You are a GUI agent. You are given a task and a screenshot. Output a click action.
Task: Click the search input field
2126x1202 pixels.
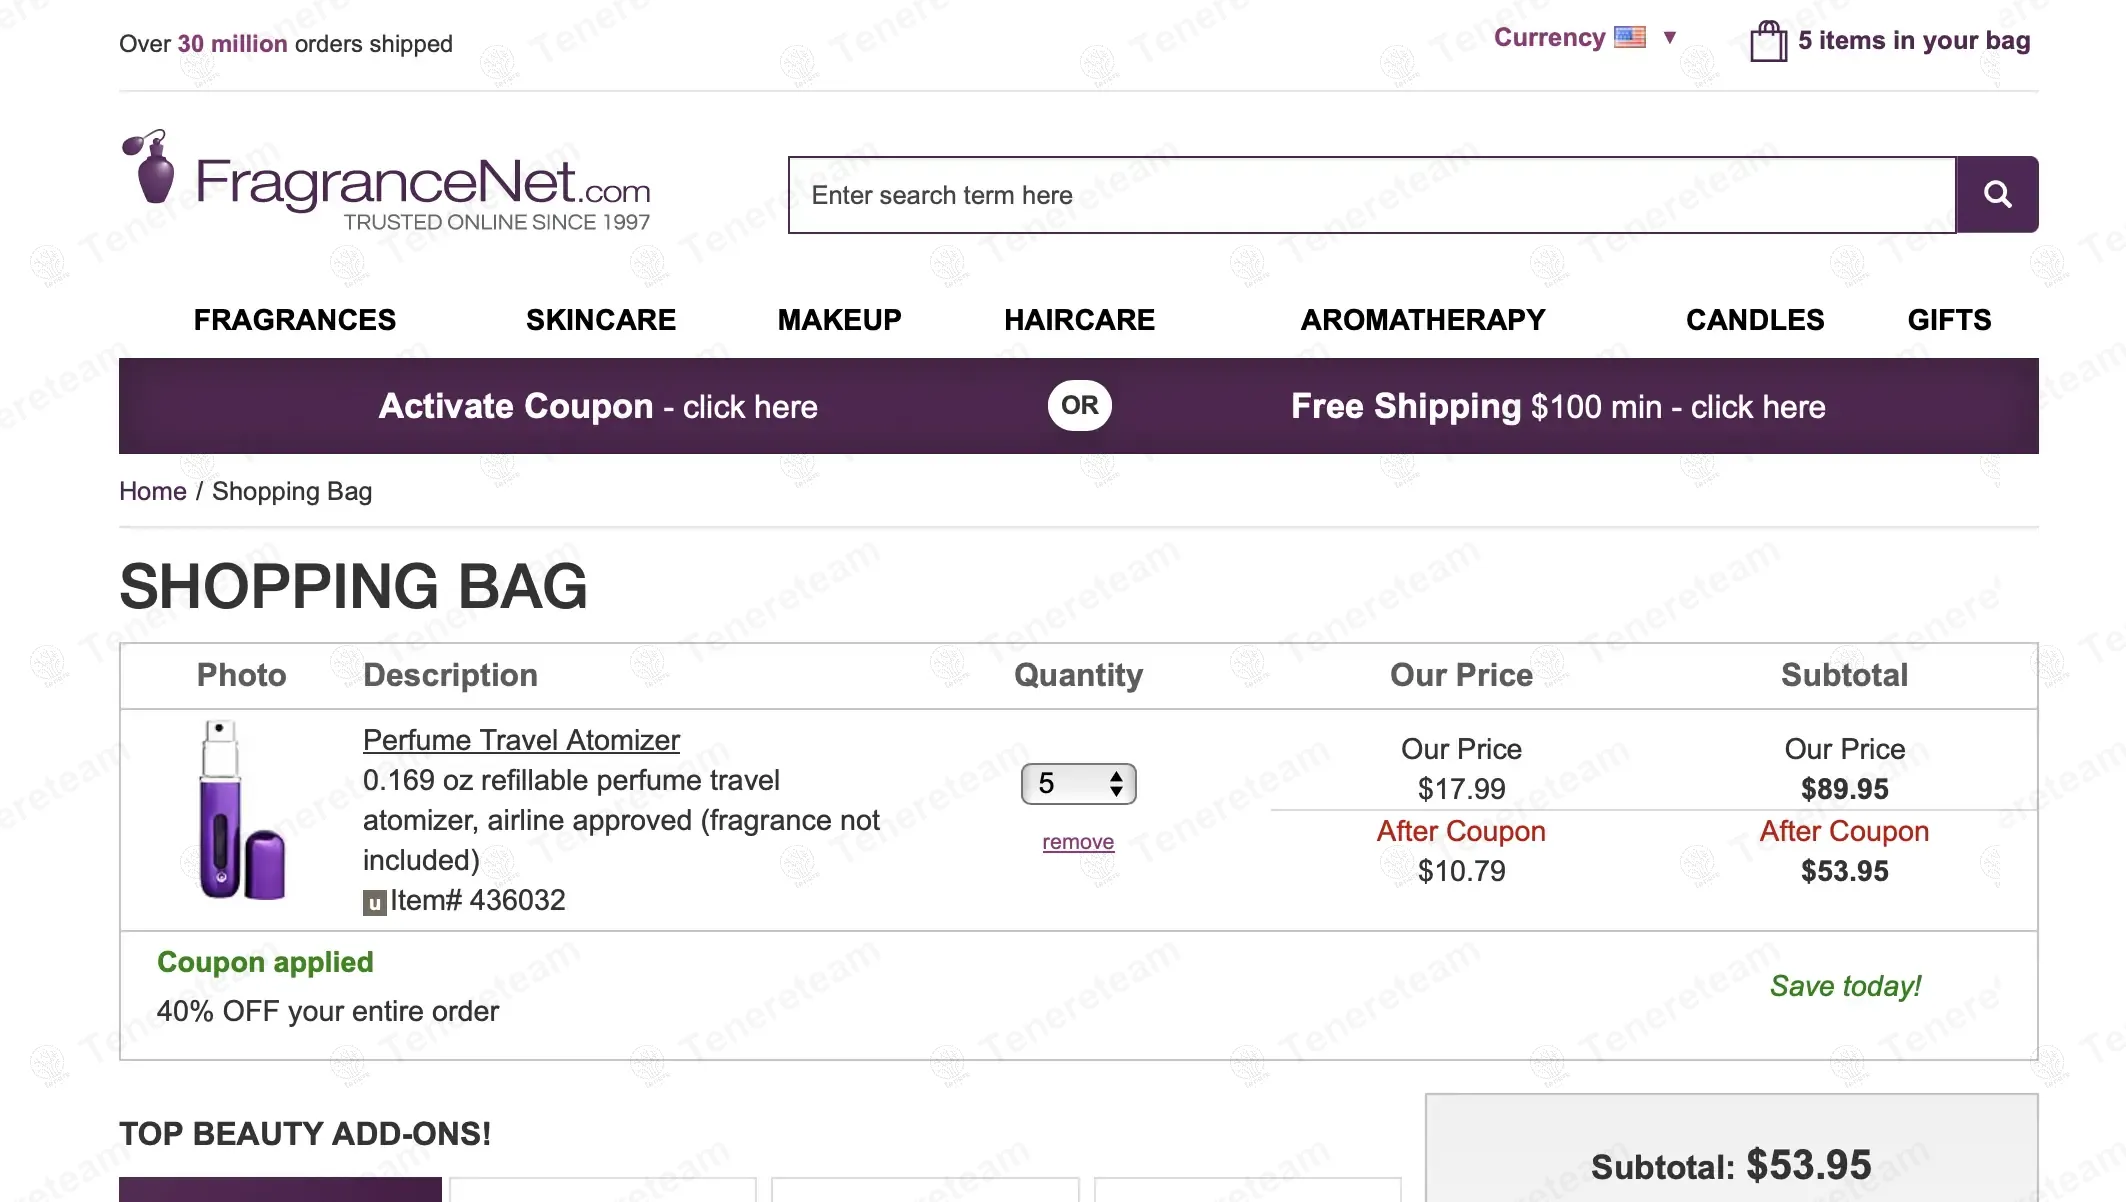pos(1300,194)
